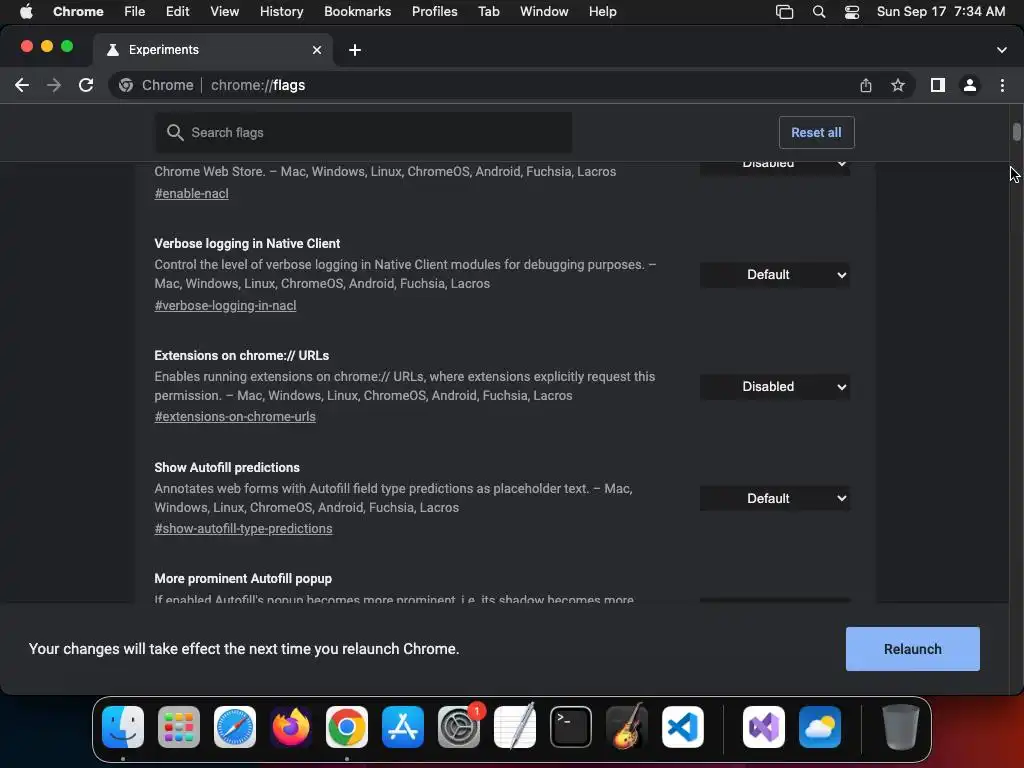This screenshot has width=1024, height=768.
Task: Bookmark this tab with the star icon
Action: (x=898, y=85)
